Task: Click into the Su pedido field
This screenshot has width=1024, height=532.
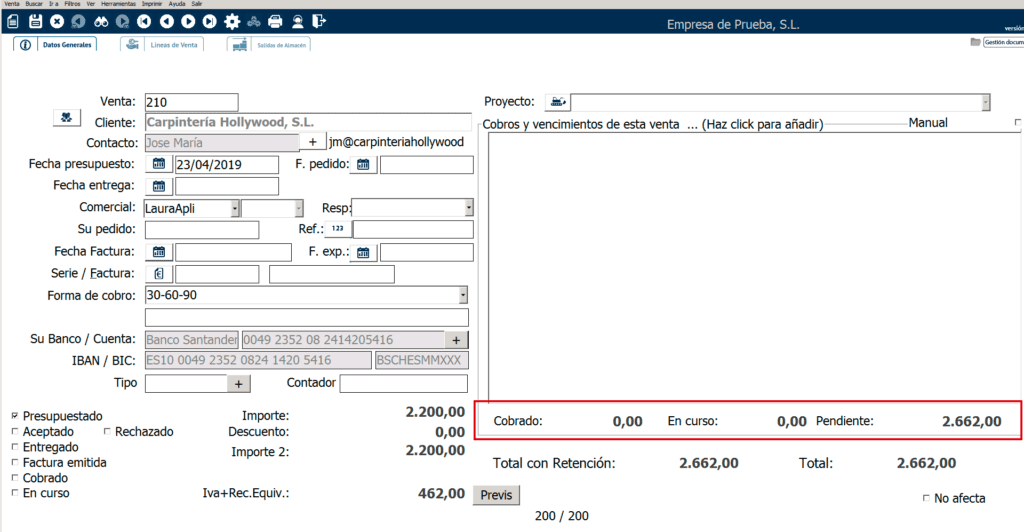Action: coord(201,230)
